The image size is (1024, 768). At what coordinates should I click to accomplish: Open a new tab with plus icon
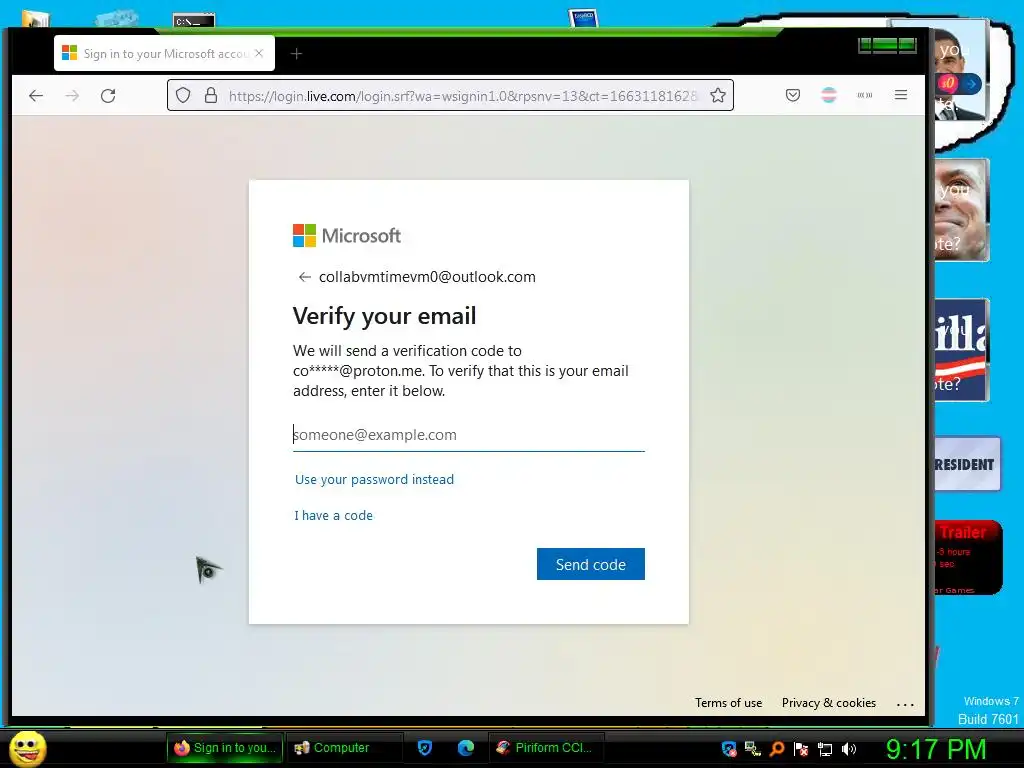[296, 54]
